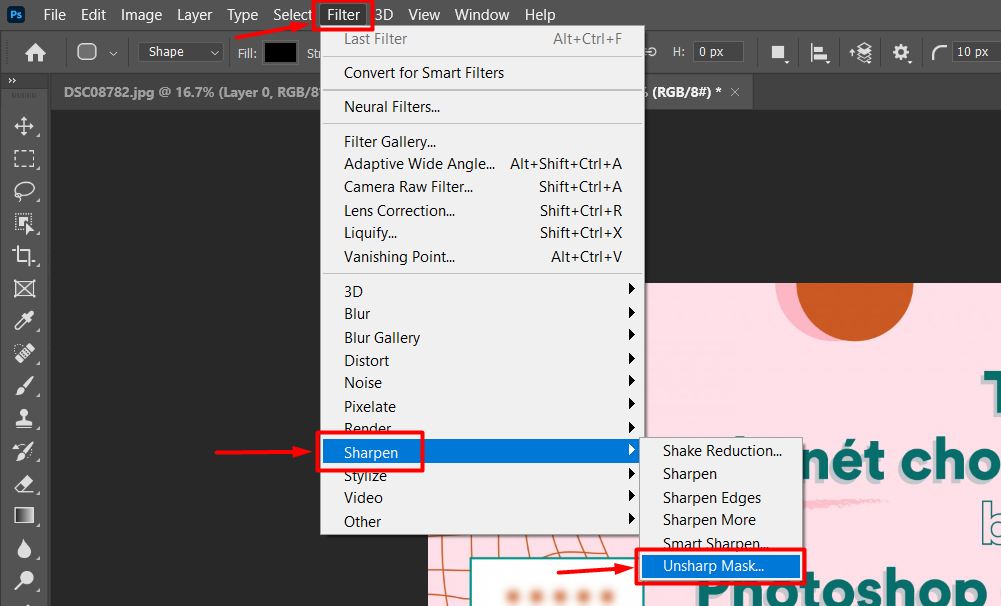Open the Window menu
This screenshot has width=1001, height=606.
point(481,15)
